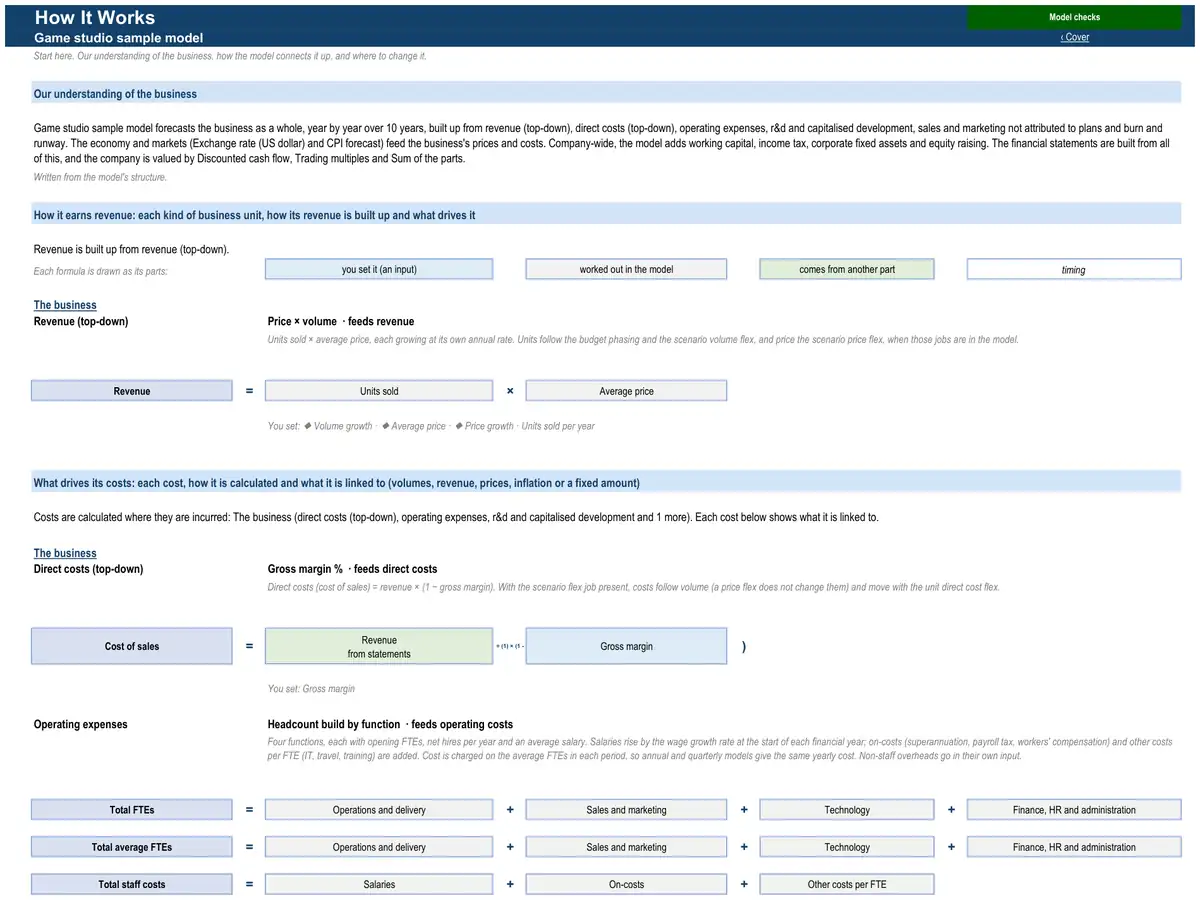
Task: Select "Our understanding of the business" section header
Action: (606, 94)
